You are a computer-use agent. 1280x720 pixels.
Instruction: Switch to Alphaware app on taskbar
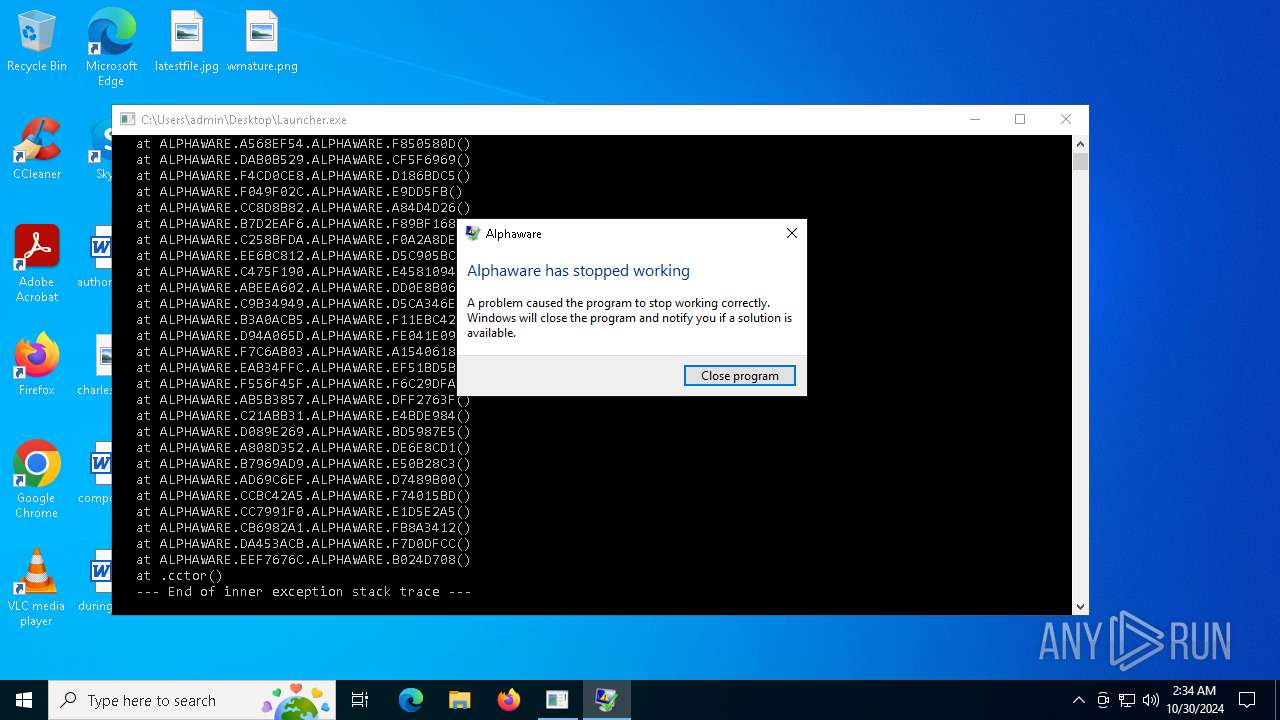(606, 700)
